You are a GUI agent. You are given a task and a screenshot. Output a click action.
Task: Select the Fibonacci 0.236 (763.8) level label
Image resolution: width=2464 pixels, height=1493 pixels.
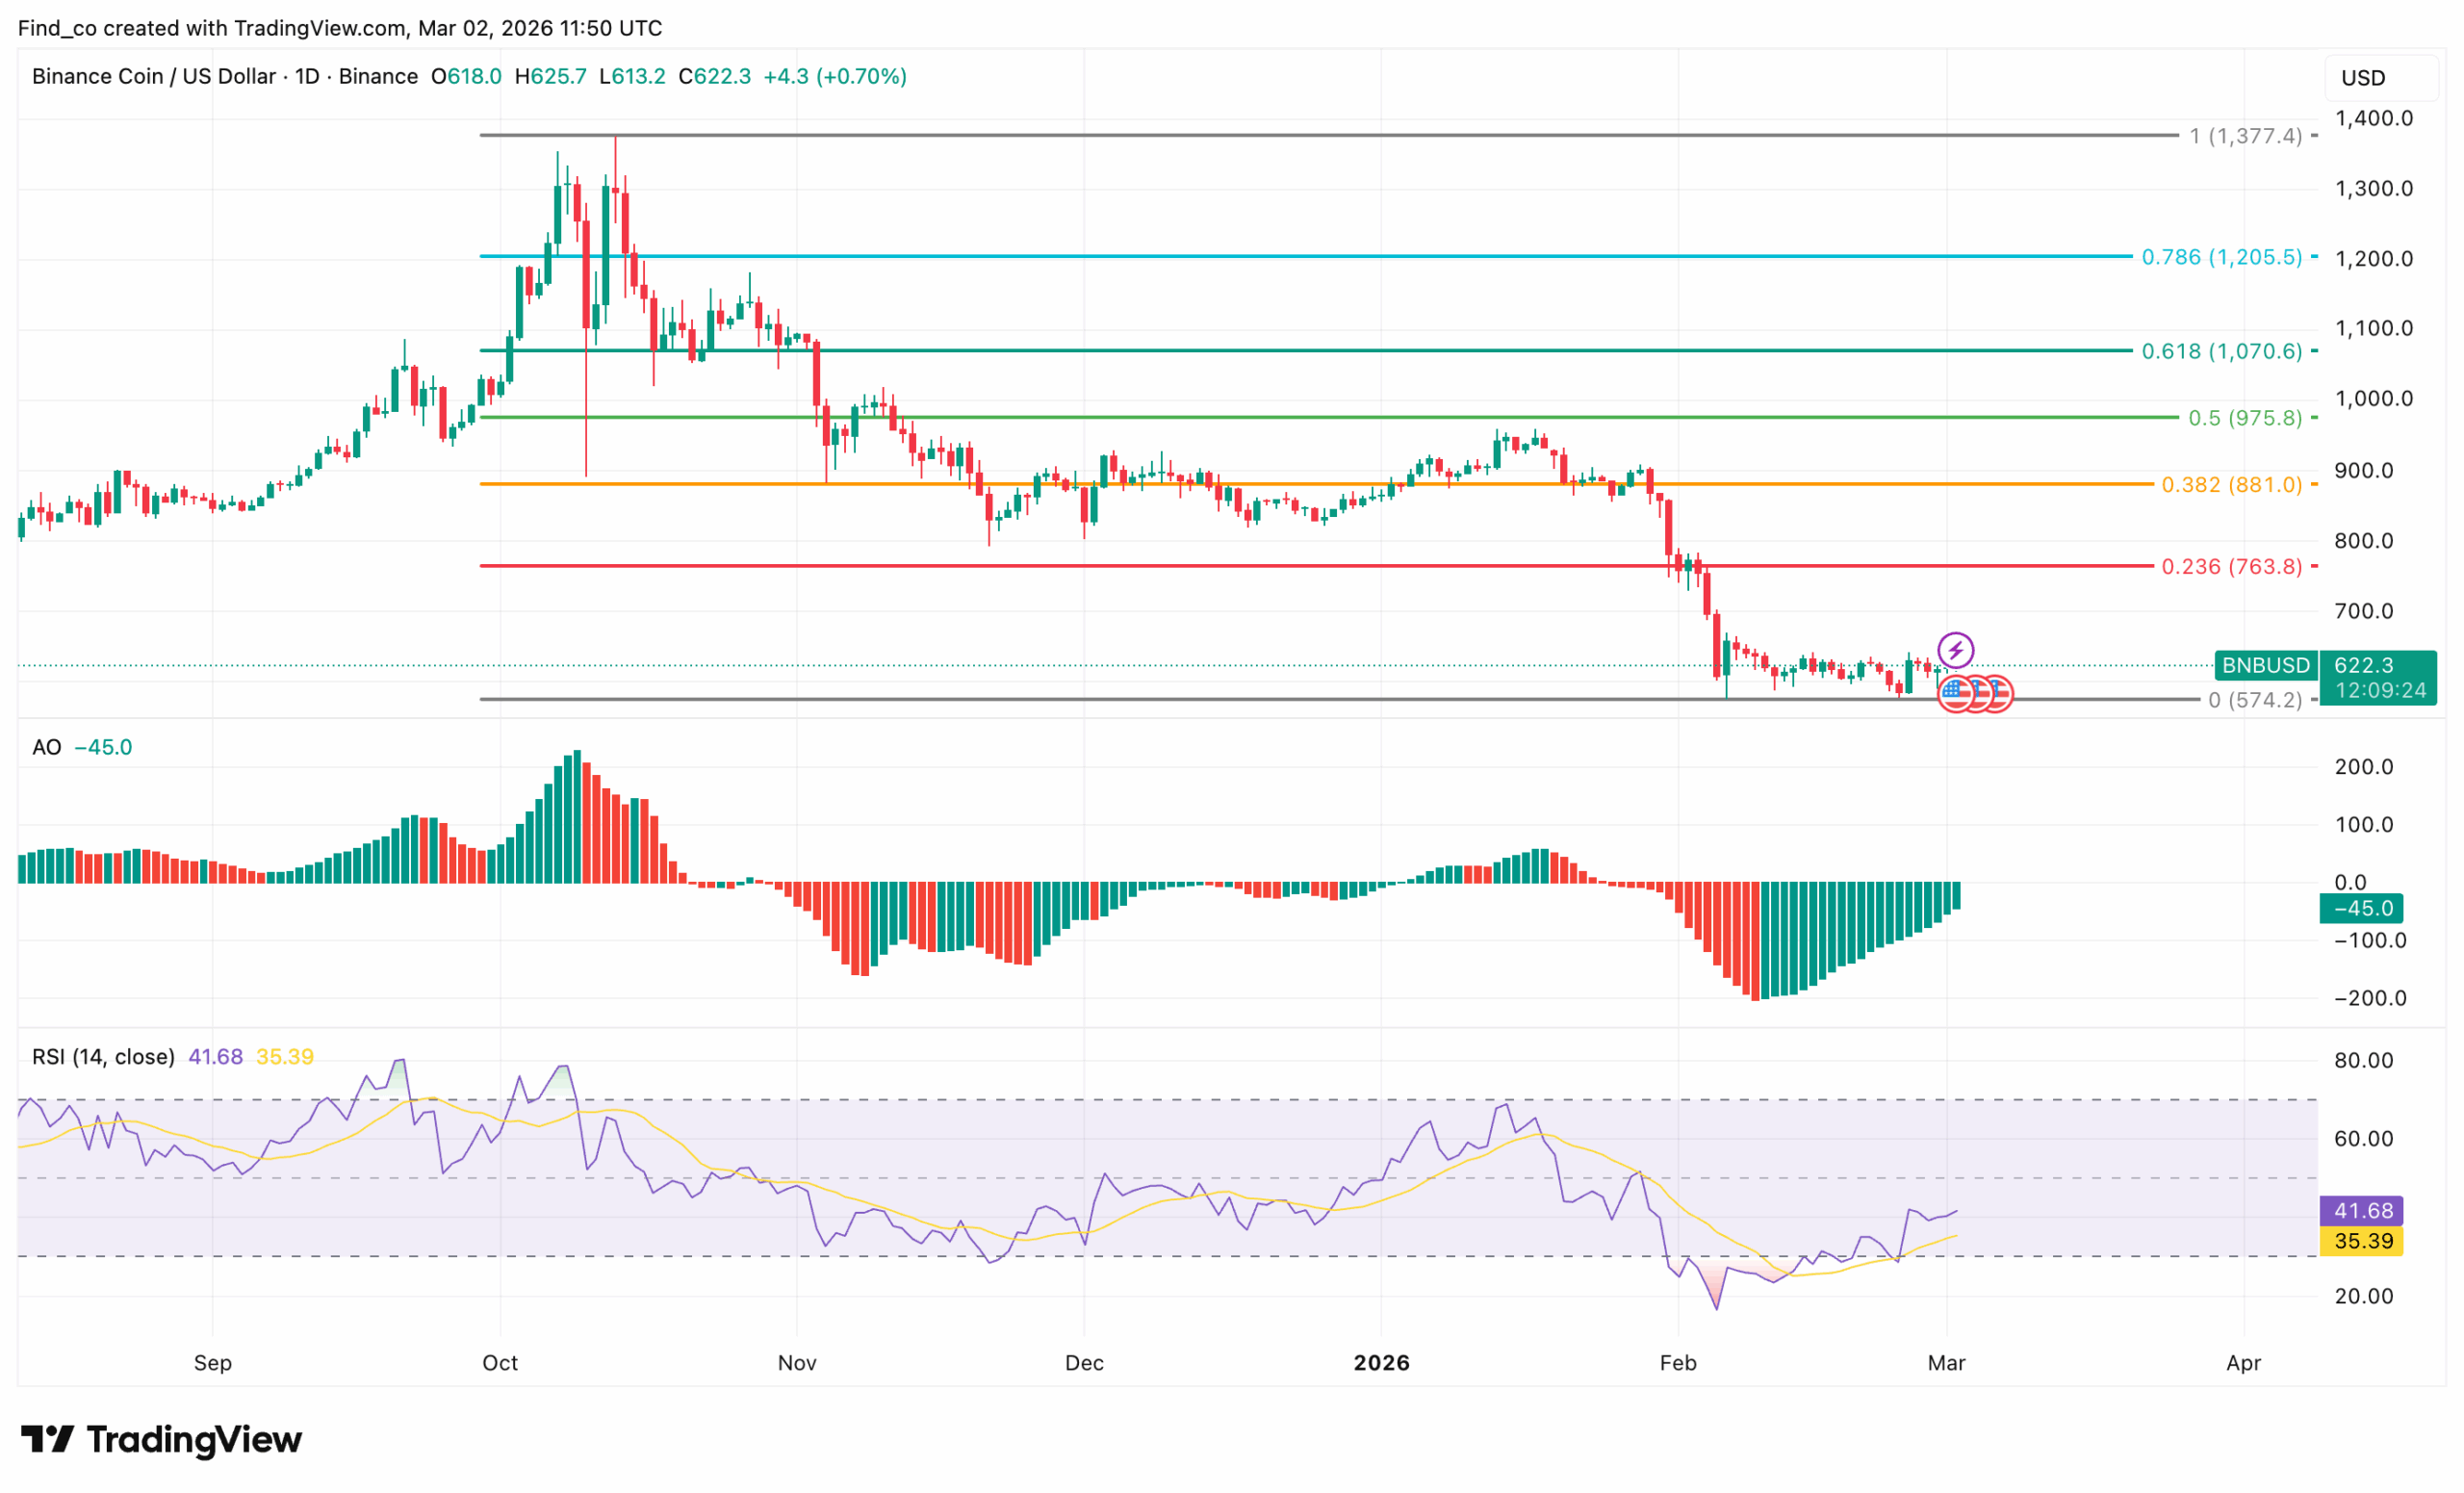pyautogui.click(x=2232, y=567)
